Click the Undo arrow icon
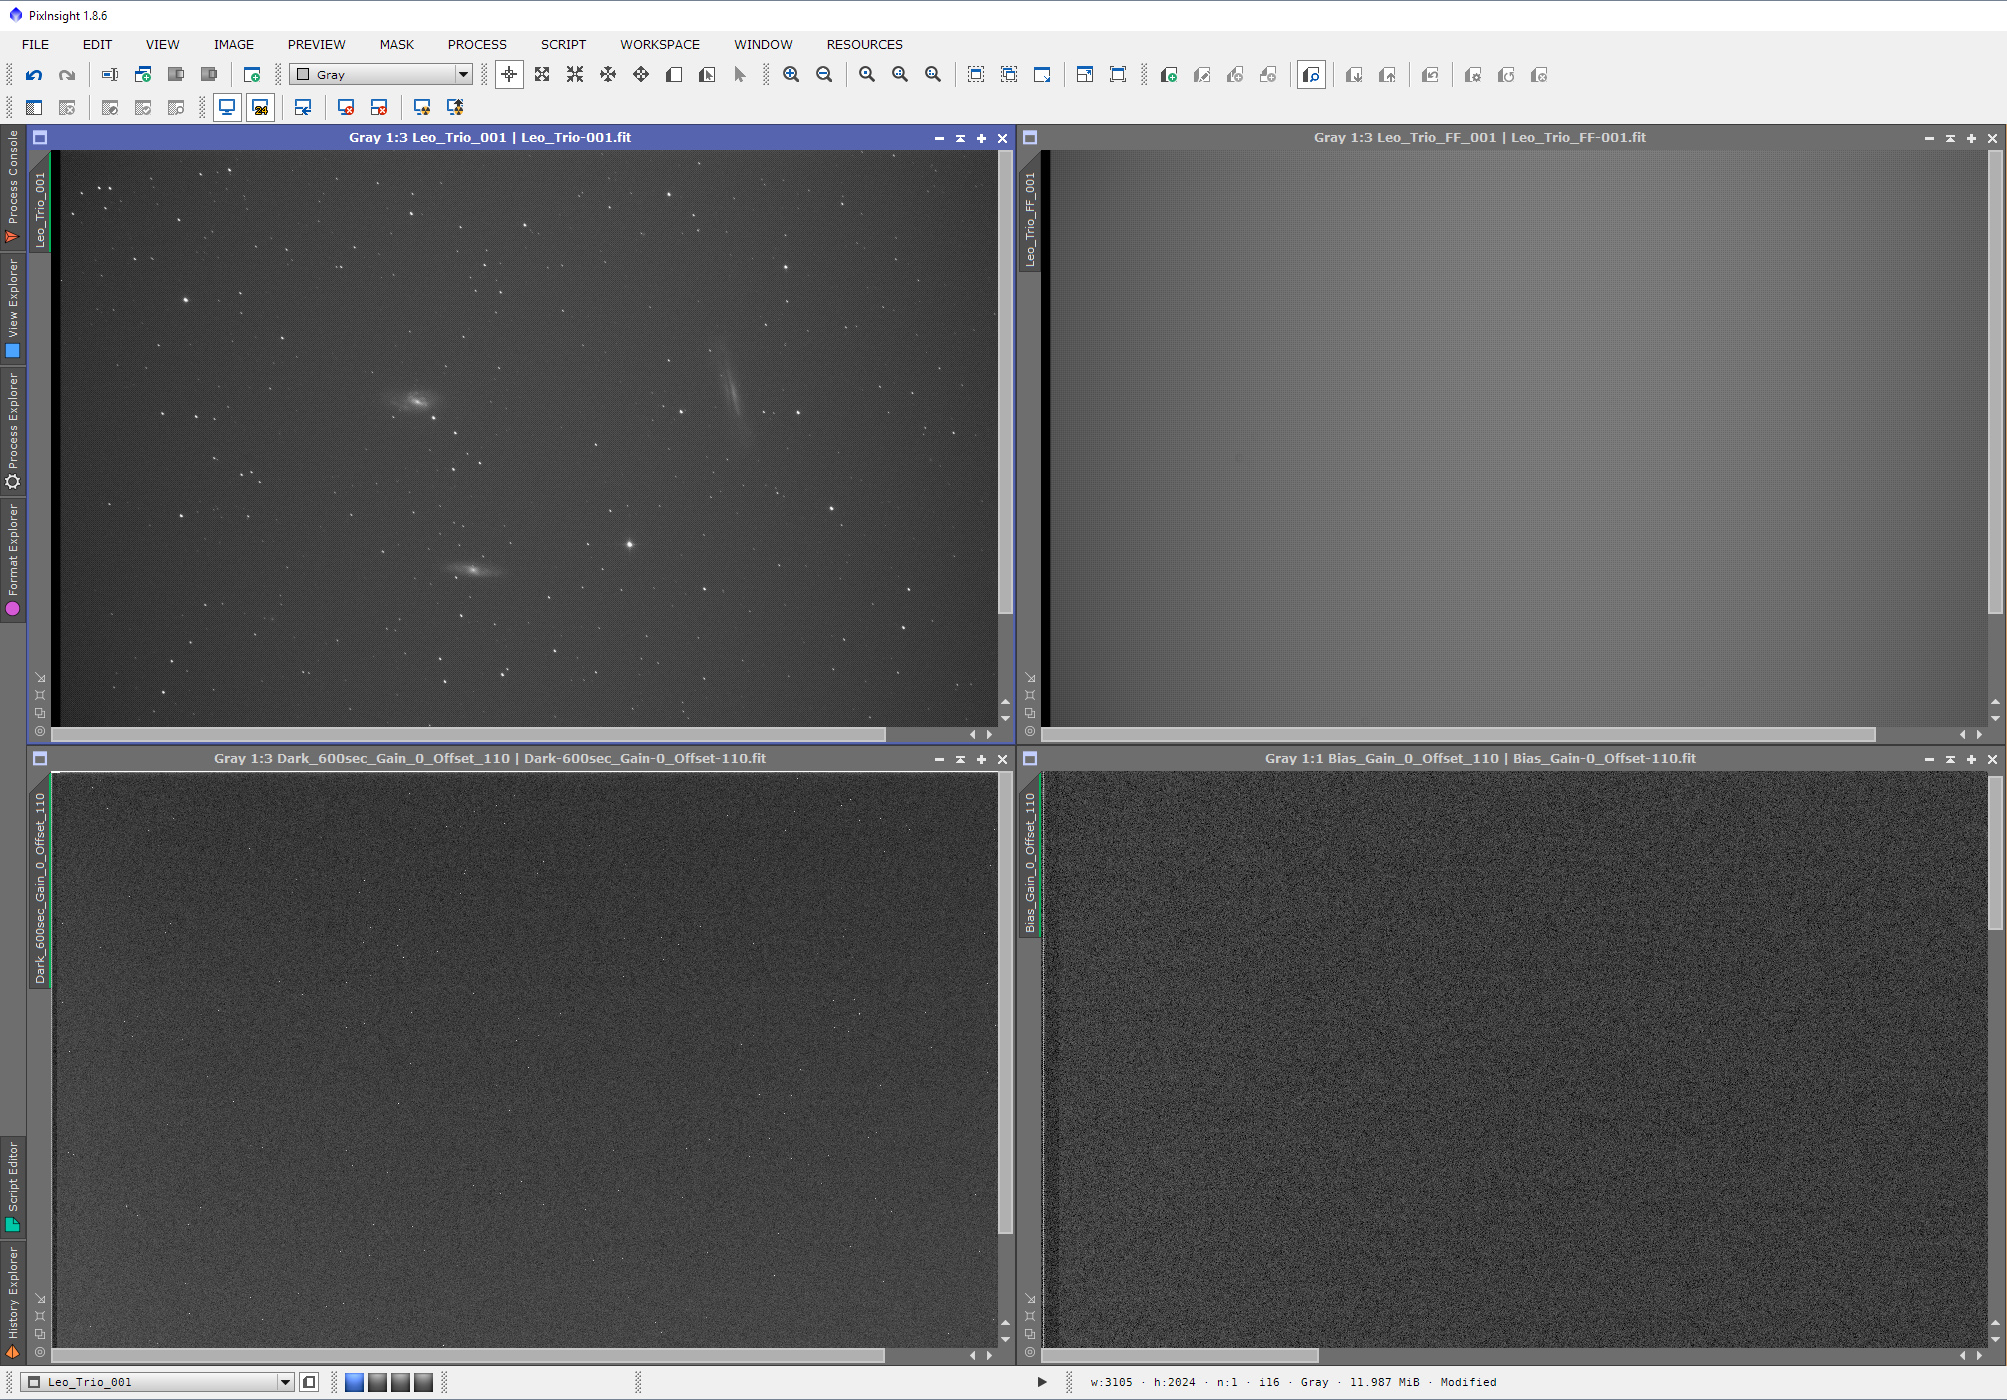The image size is (2007, 1400). (x=34, y=75)
